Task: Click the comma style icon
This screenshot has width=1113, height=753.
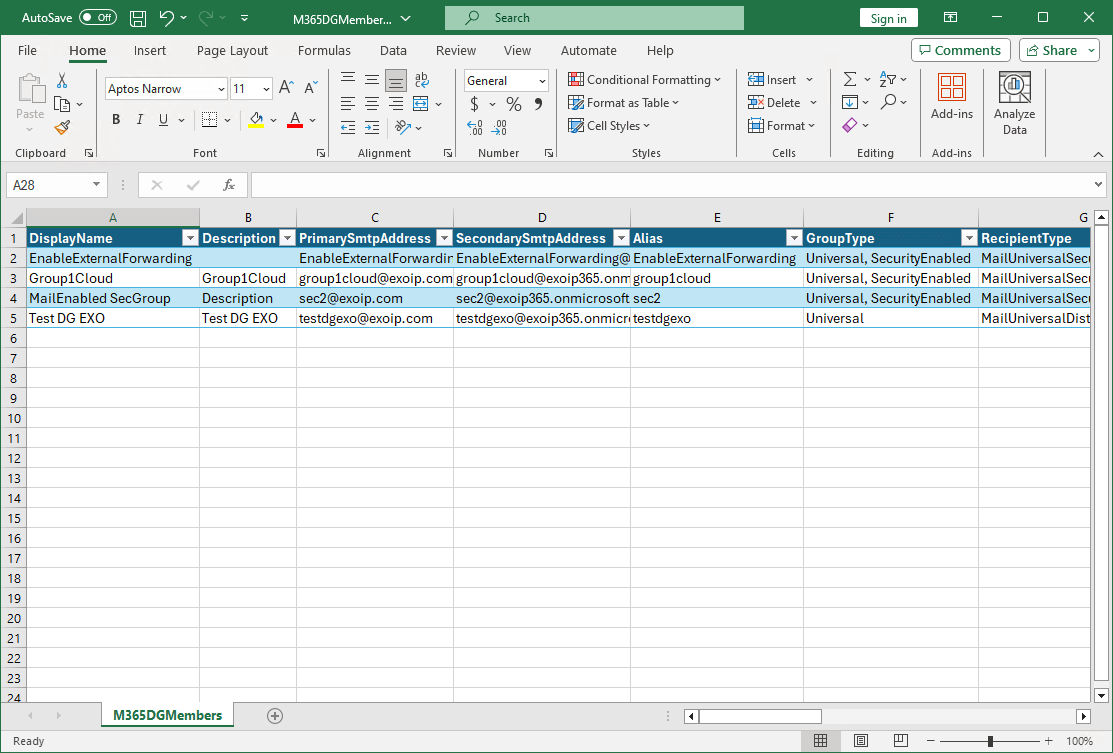Action: pyautogui.click(x=537, y=103)
